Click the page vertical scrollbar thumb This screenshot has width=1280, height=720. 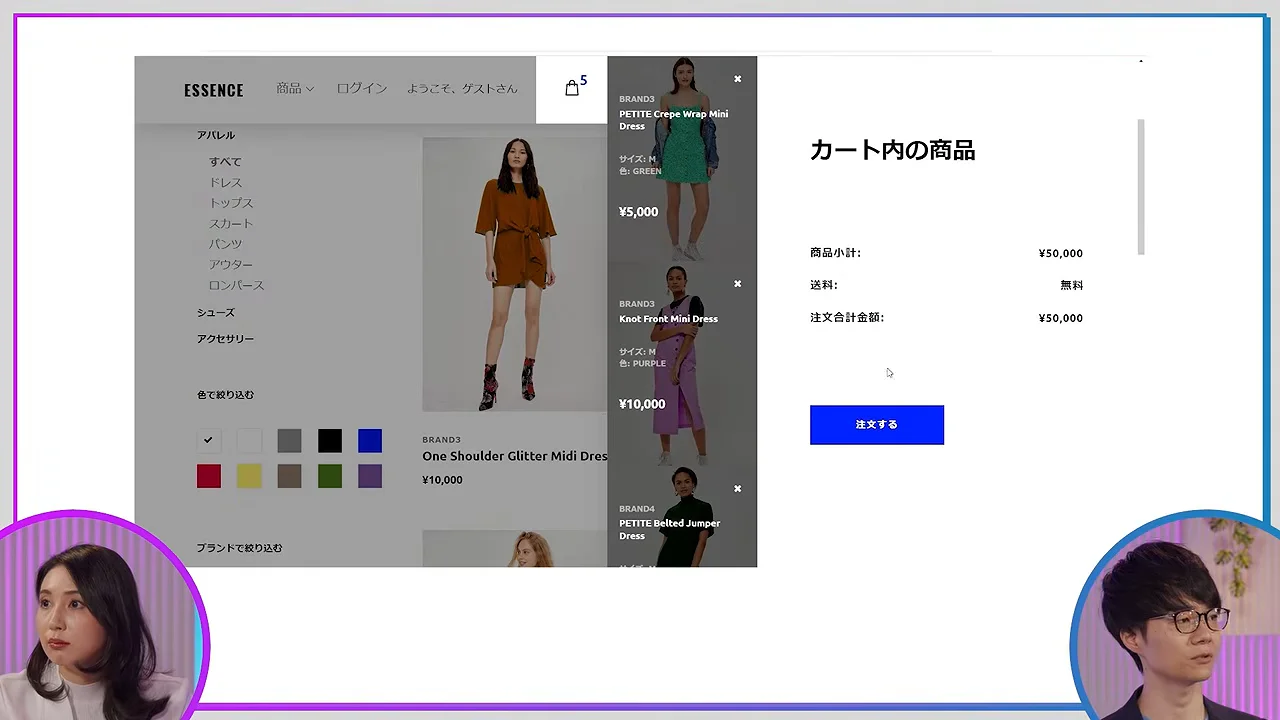pos(1141,187)
